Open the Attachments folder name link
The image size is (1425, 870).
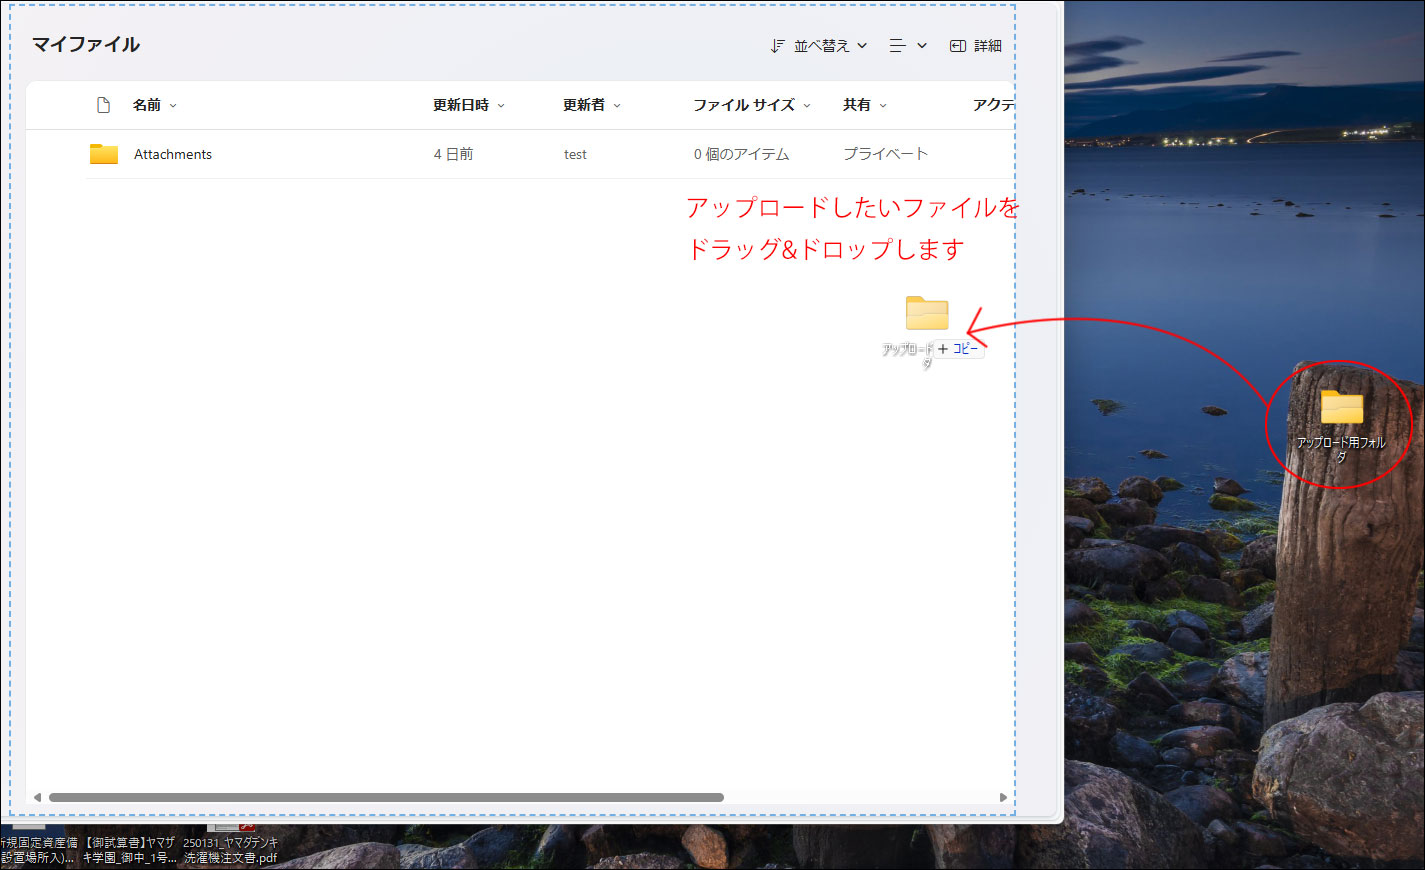click(x=173, y=154)
